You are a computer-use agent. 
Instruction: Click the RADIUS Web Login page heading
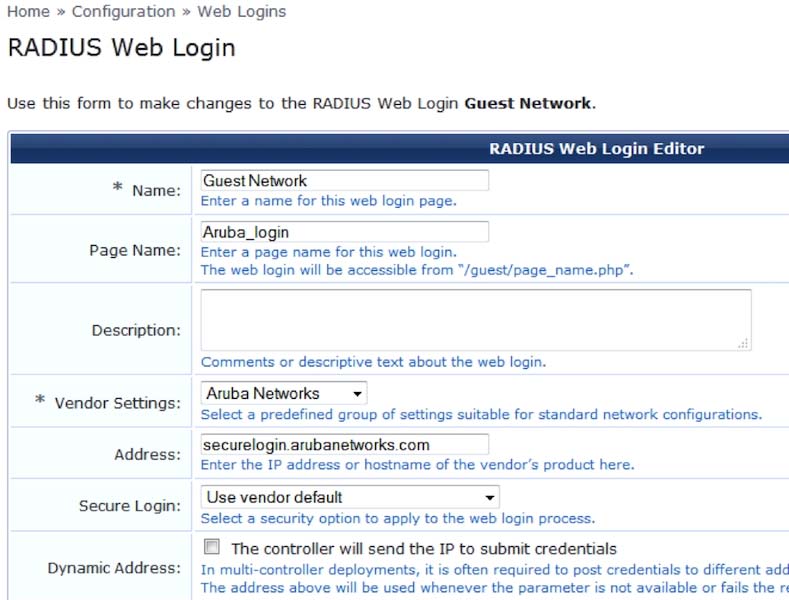point(122,48)
